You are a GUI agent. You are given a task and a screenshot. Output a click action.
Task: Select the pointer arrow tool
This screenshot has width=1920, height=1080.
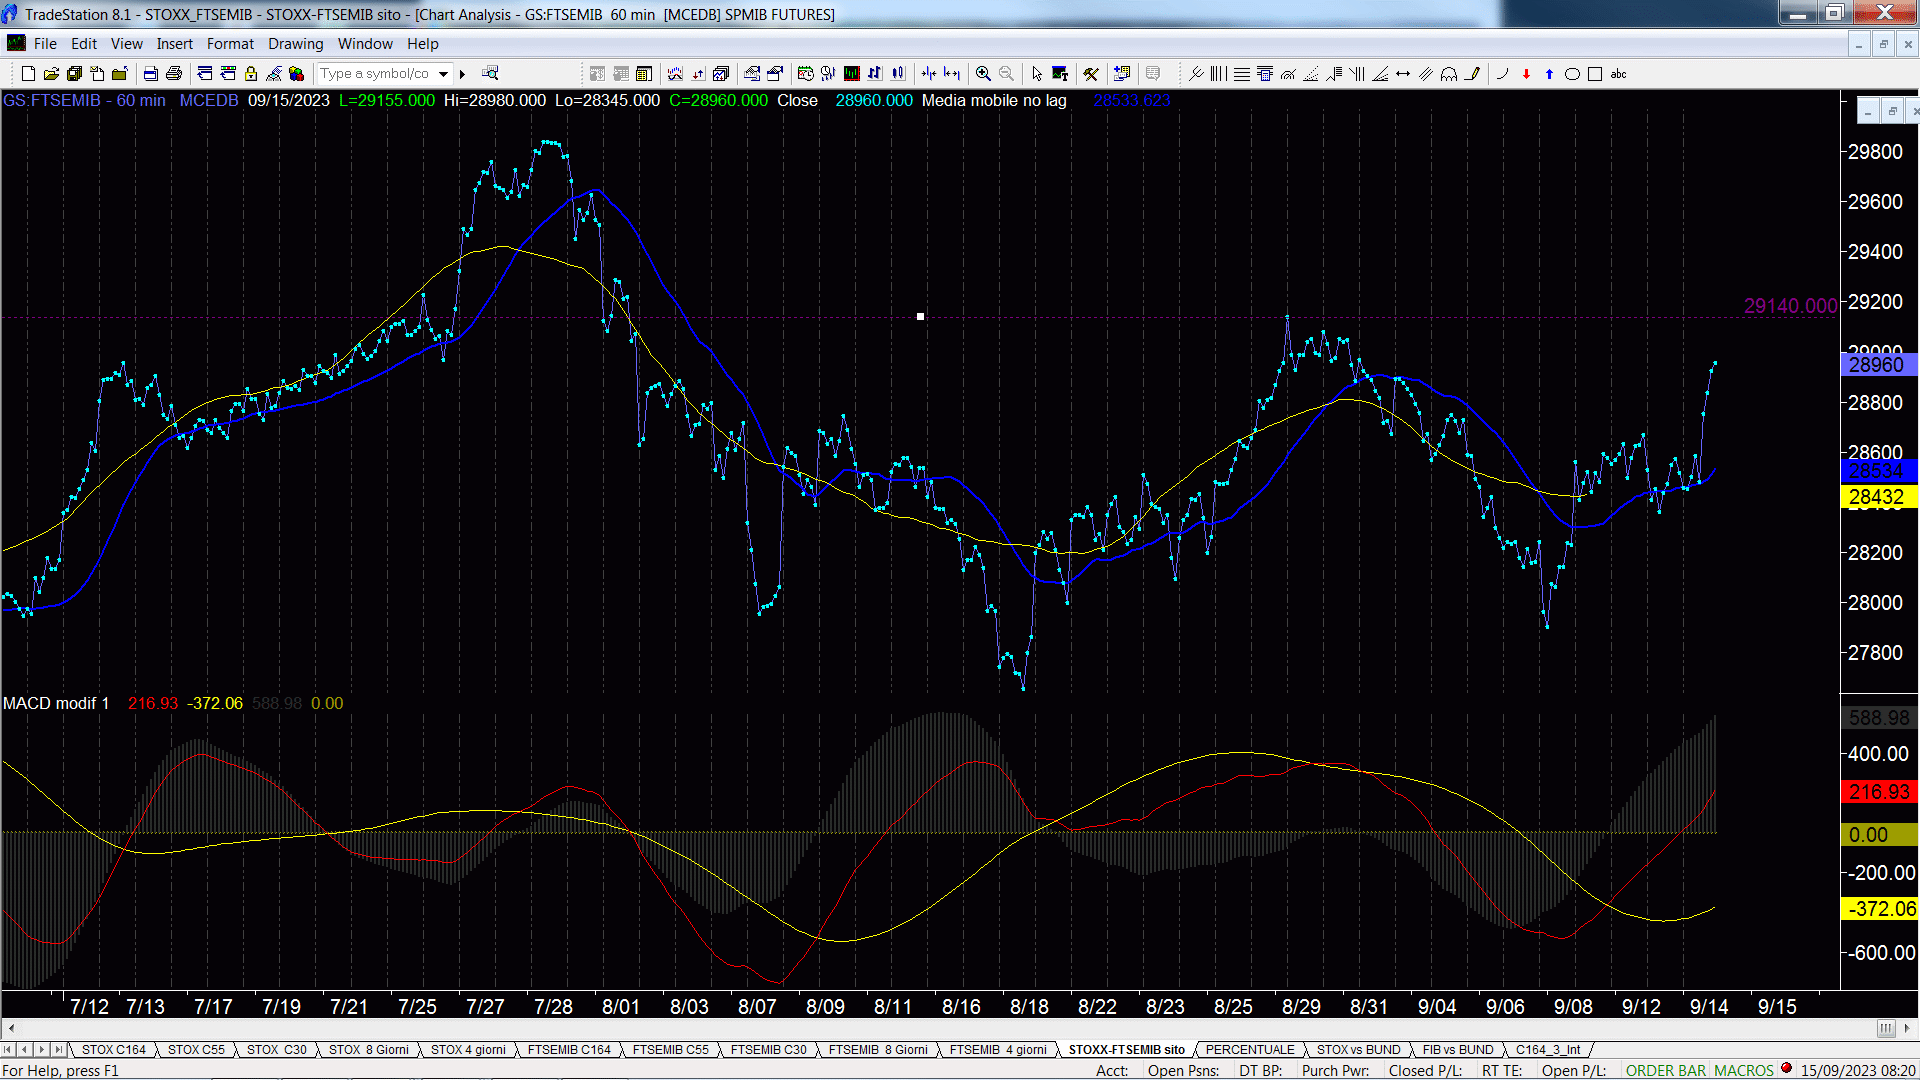pos(1037,74)
